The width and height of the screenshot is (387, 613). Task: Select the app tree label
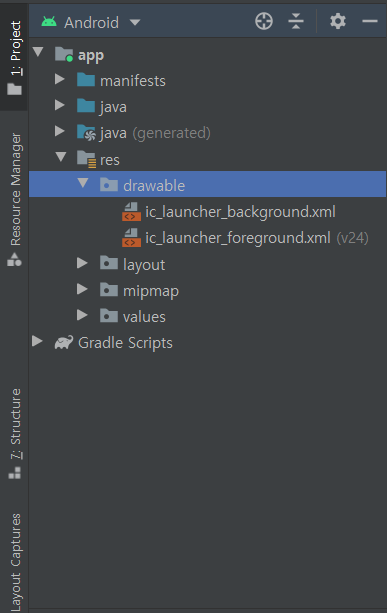(x=91, y=56)
